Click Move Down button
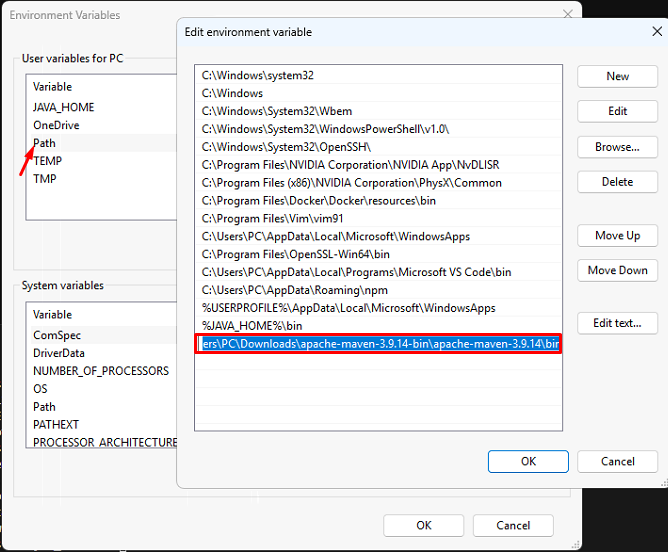The height and width of the screenshot is (552, 668). pos(617,270)
